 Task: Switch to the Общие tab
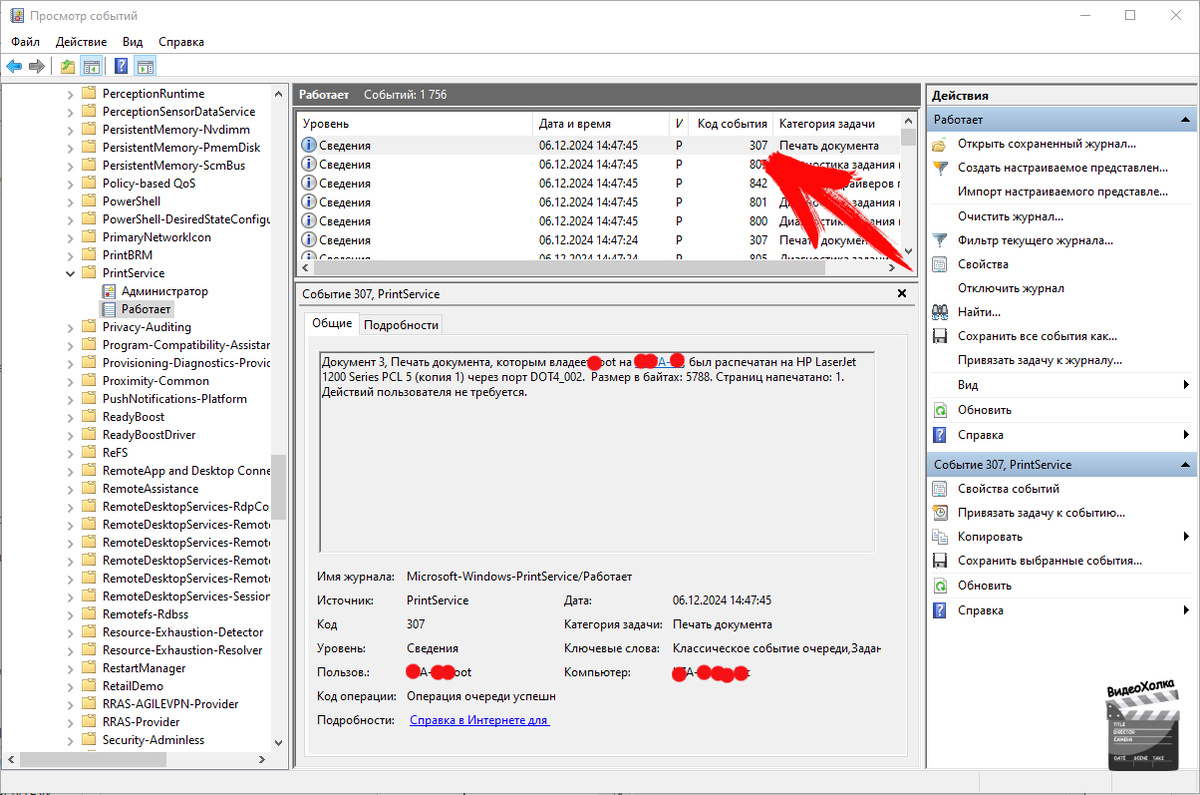[x=332, y=324]
